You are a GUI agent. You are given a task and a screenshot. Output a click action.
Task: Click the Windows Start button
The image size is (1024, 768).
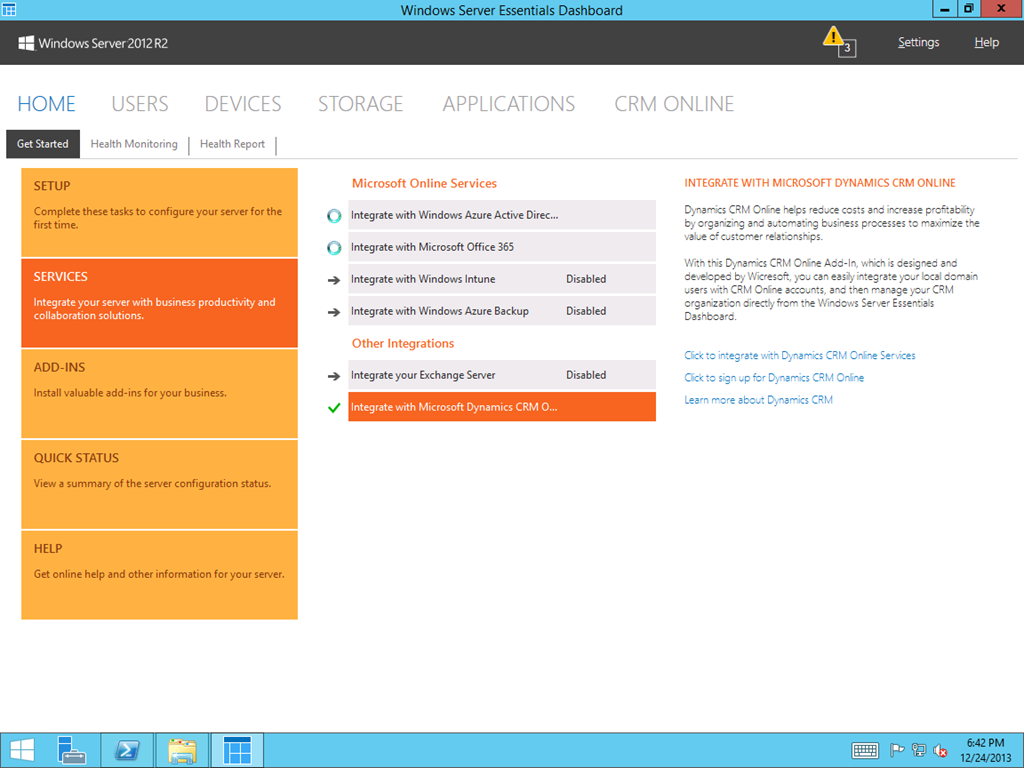coord(22,750)
